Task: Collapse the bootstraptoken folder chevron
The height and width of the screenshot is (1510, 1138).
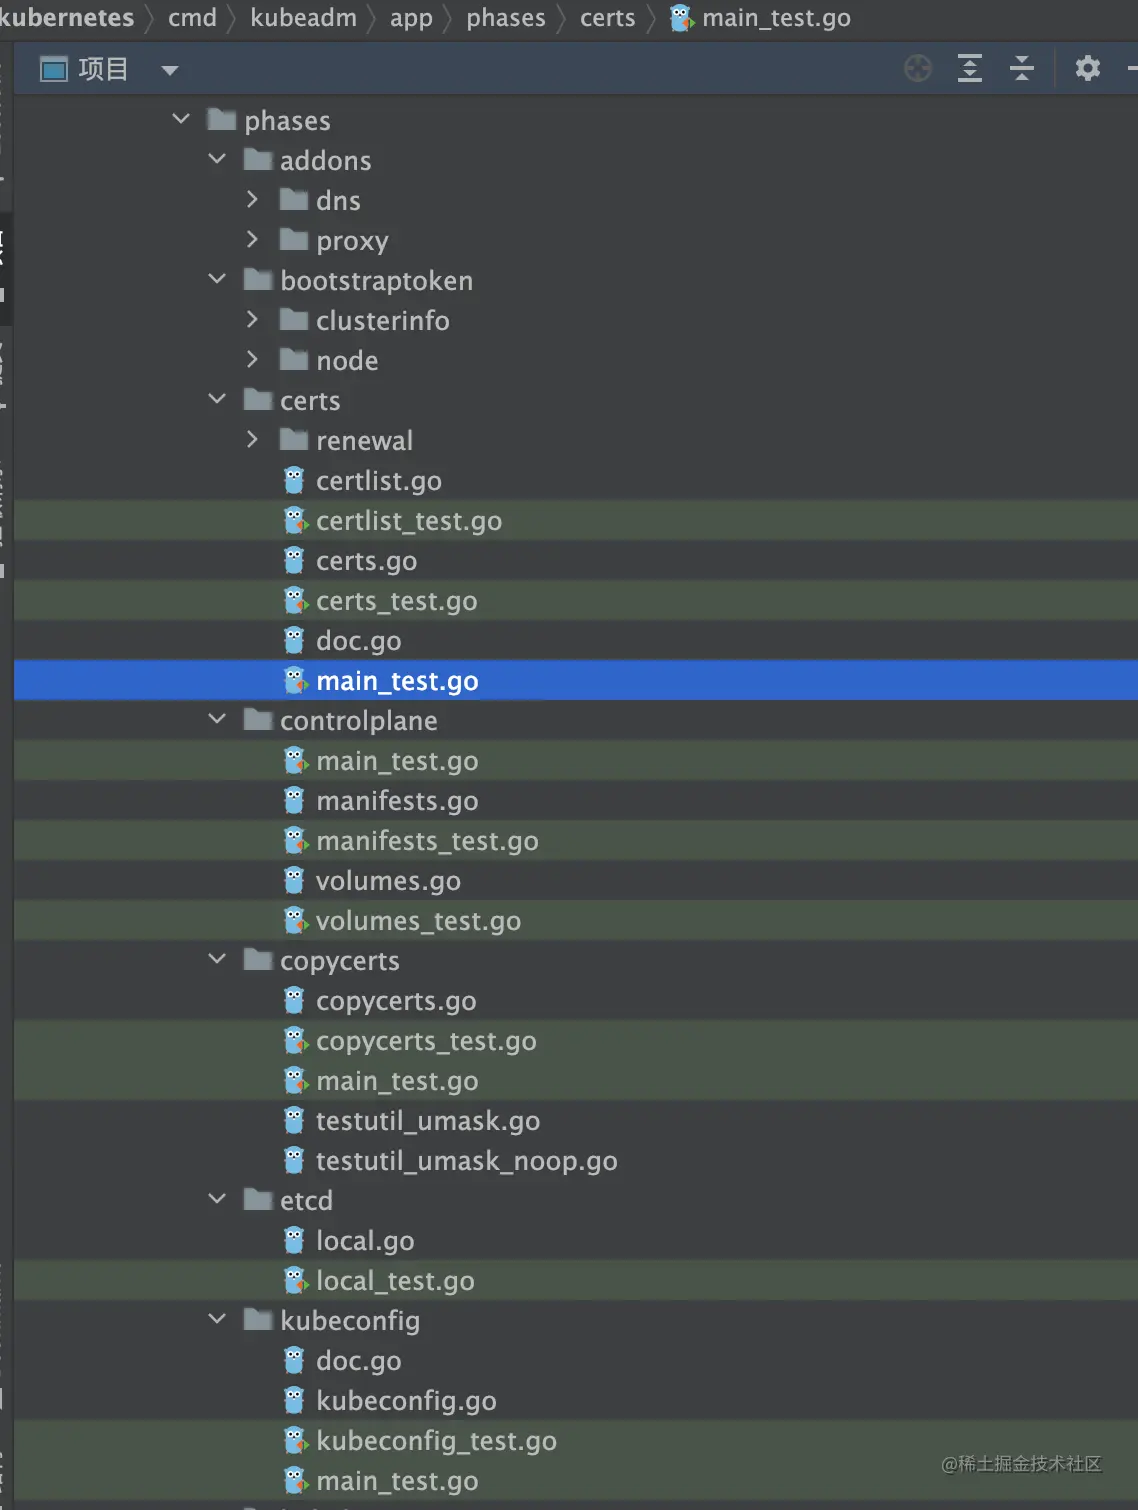Action: point(217,279)
